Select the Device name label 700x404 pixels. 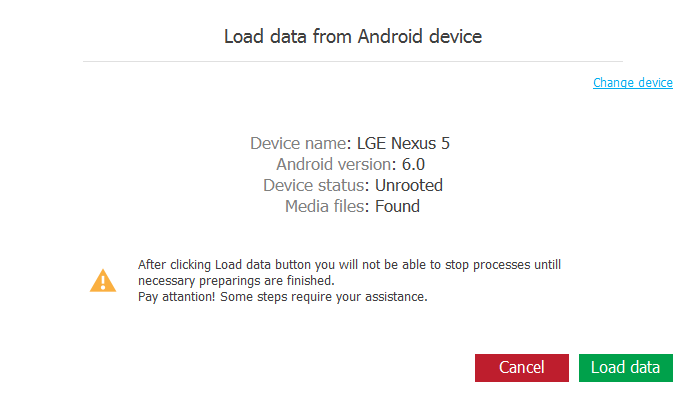click(298, 143)
